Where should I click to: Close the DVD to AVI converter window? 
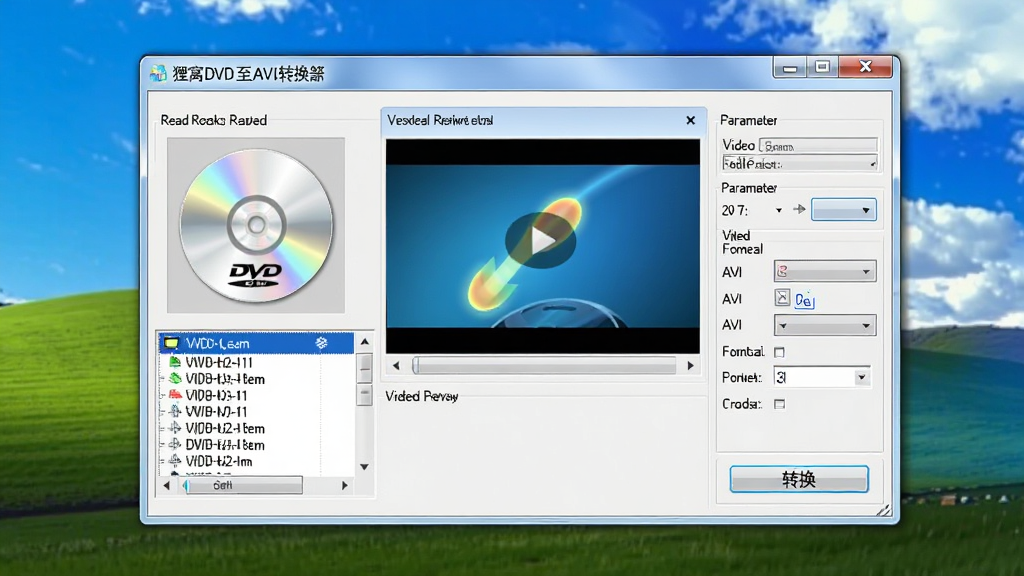tap(865, 67)
